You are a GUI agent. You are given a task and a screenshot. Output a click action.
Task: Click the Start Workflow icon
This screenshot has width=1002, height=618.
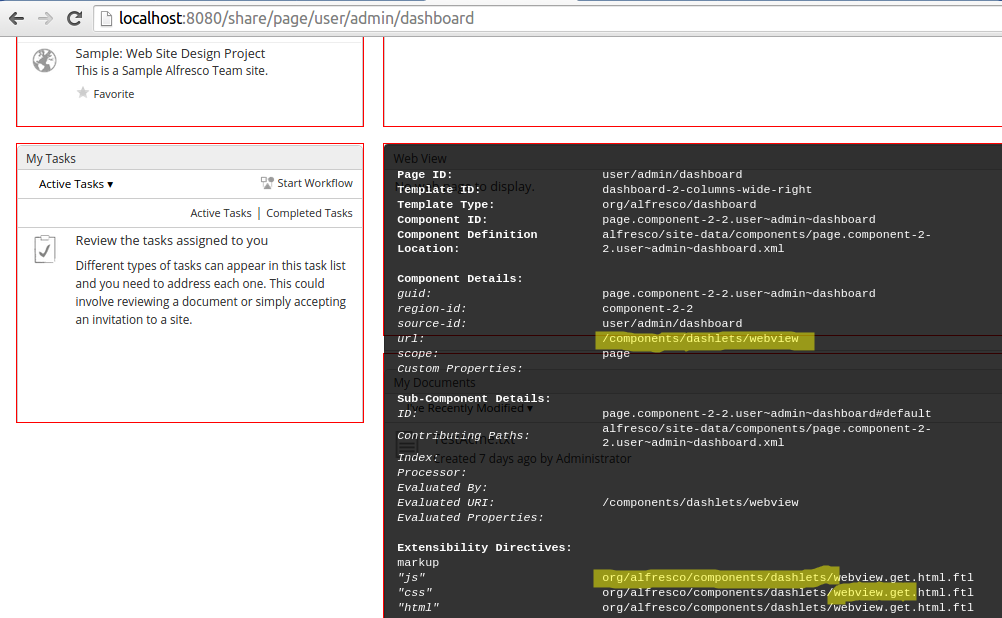pyautogui.click(x=267, y=183)
